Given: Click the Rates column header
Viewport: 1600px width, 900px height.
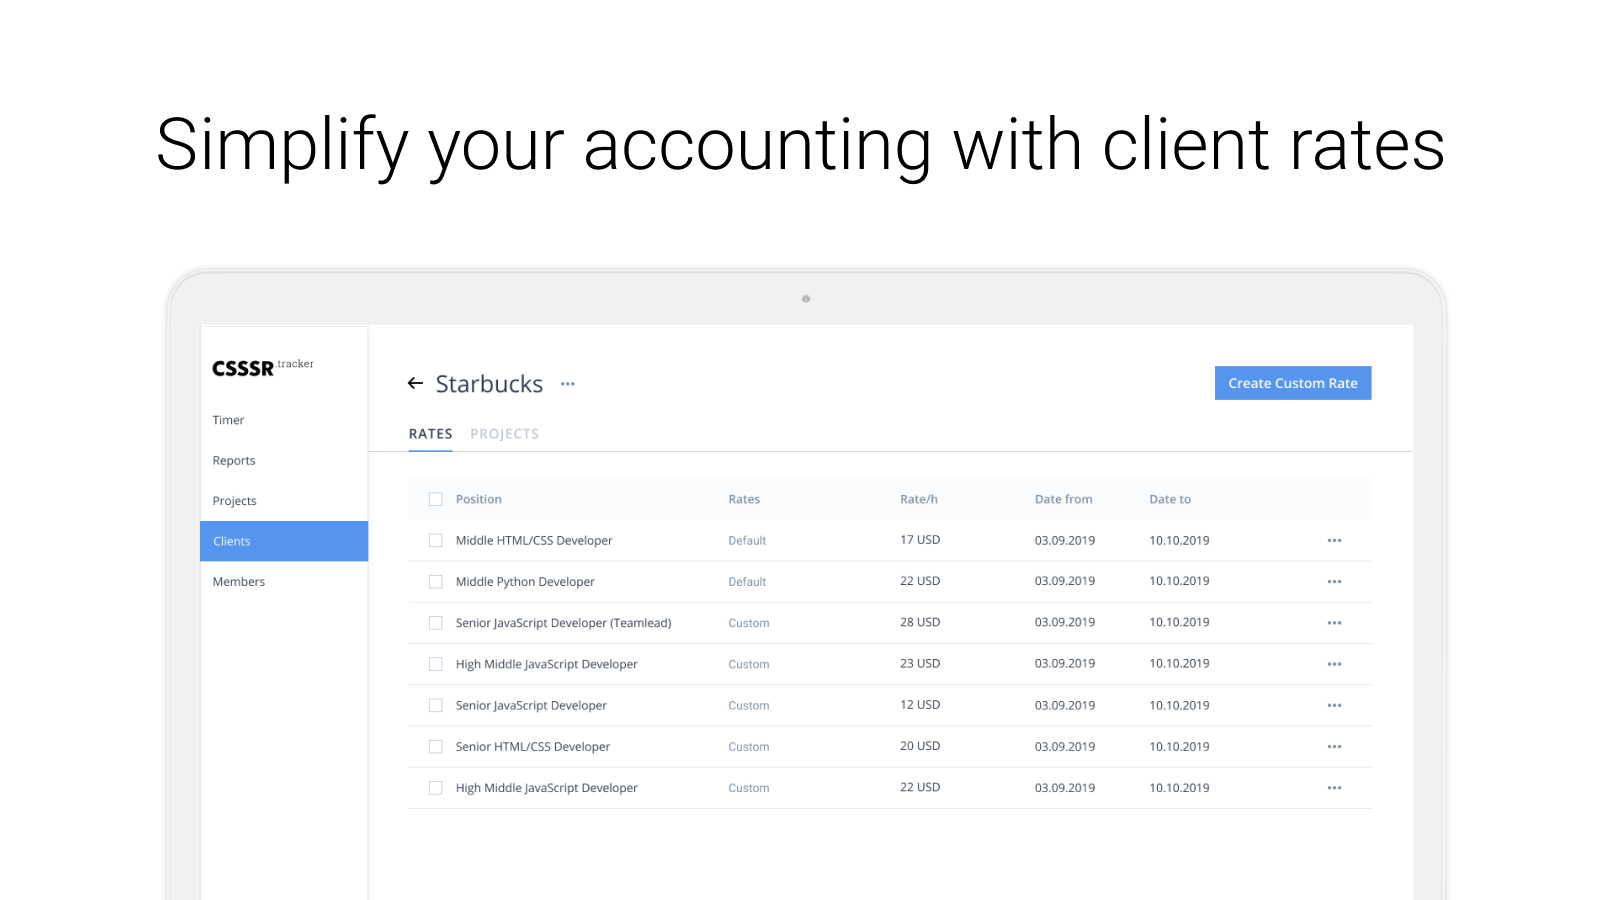Looking at the screenshot, I should click(744, 499).
